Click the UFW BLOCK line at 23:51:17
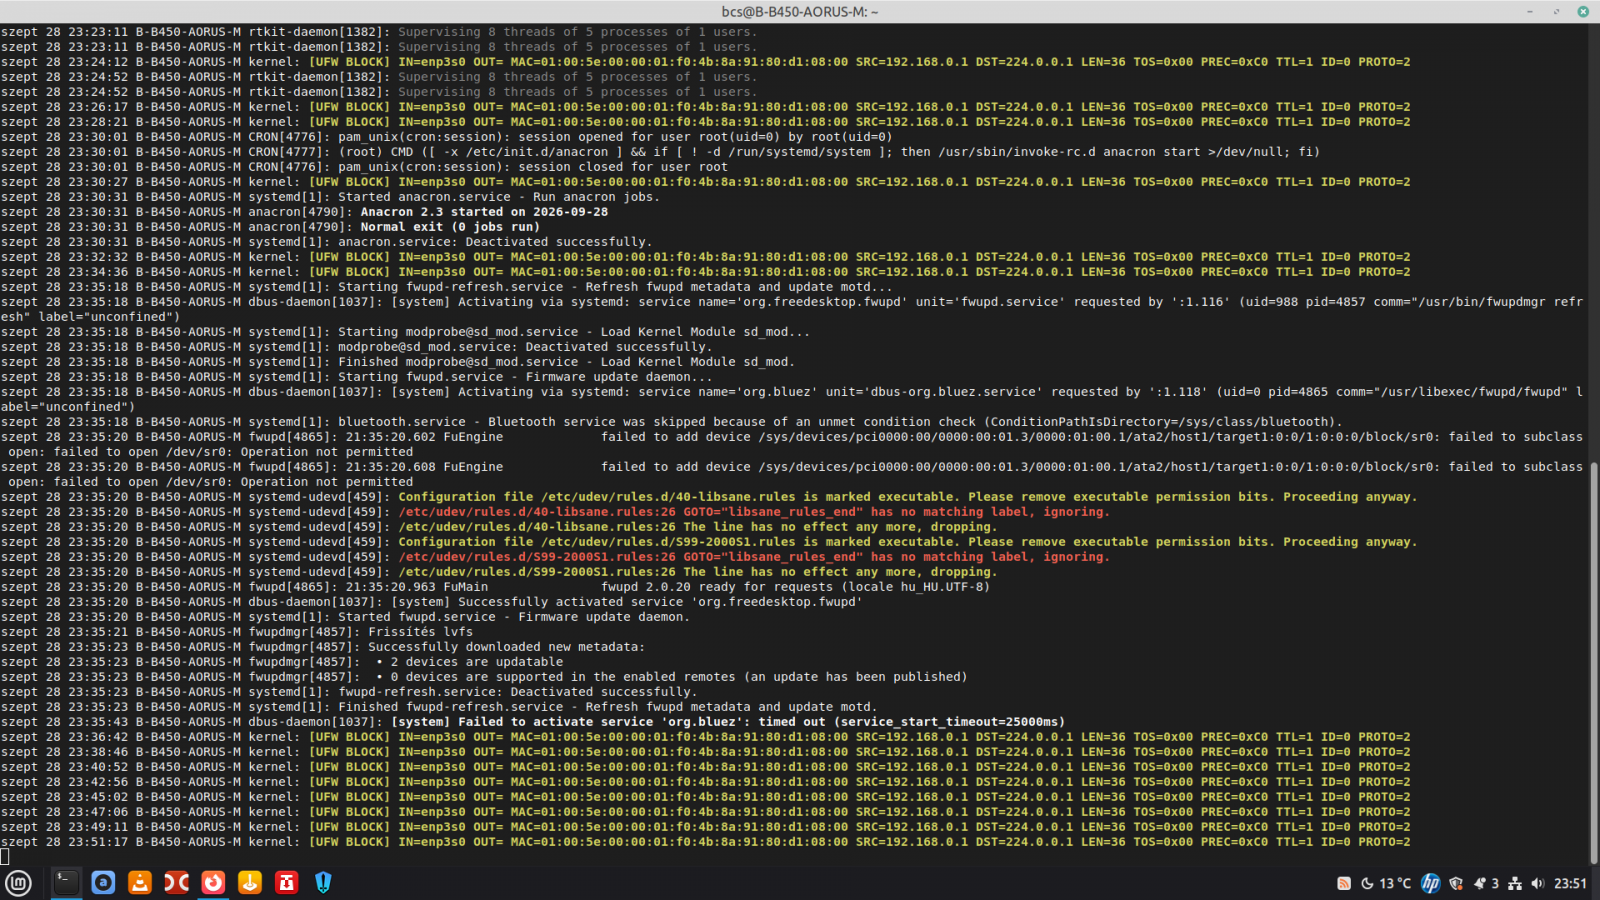 [705, 842]
